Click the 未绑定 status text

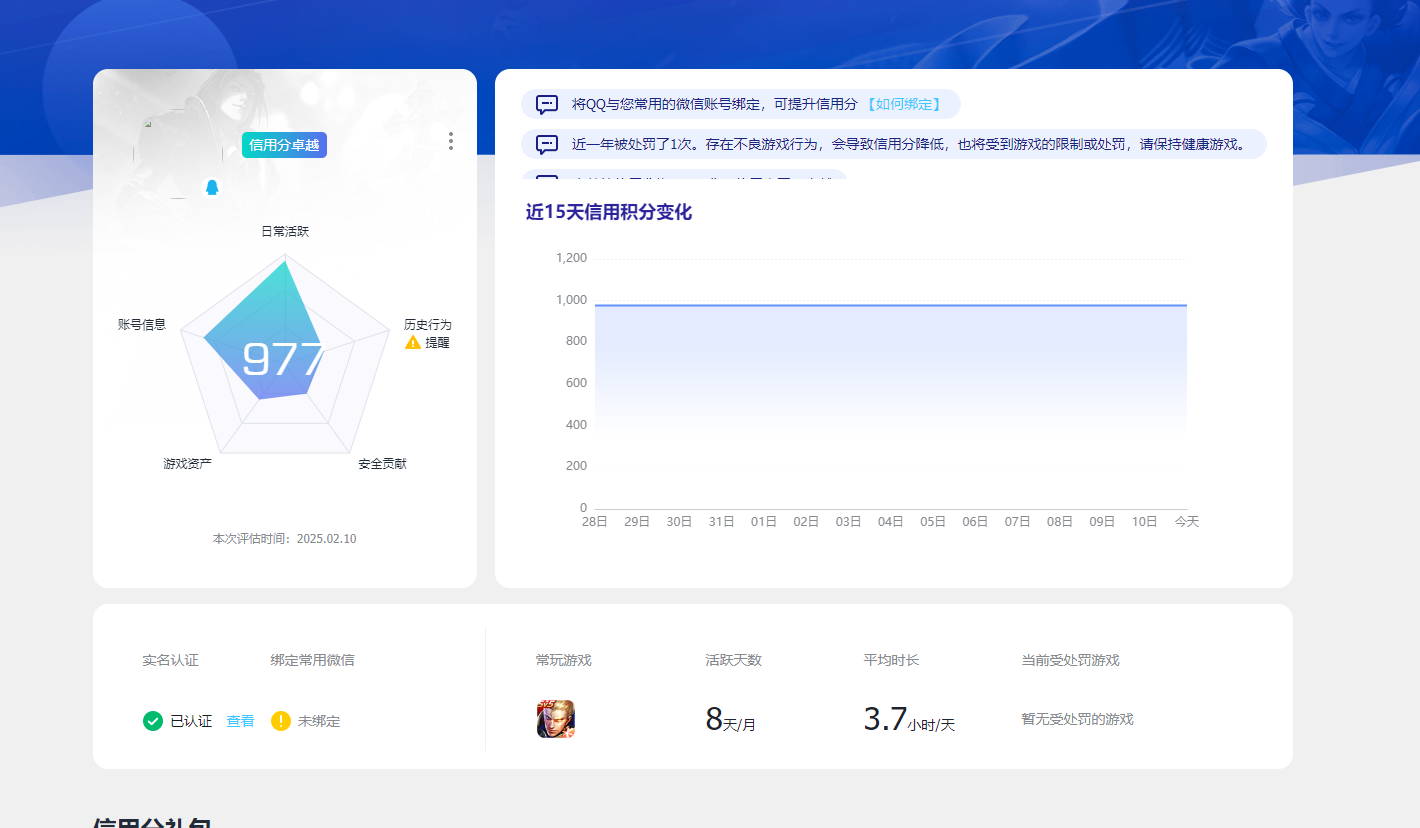[x=319, y=721]
